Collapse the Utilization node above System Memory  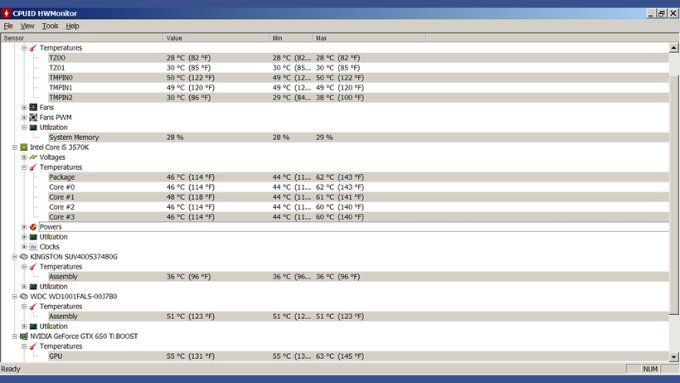click(x=24, y=127)
